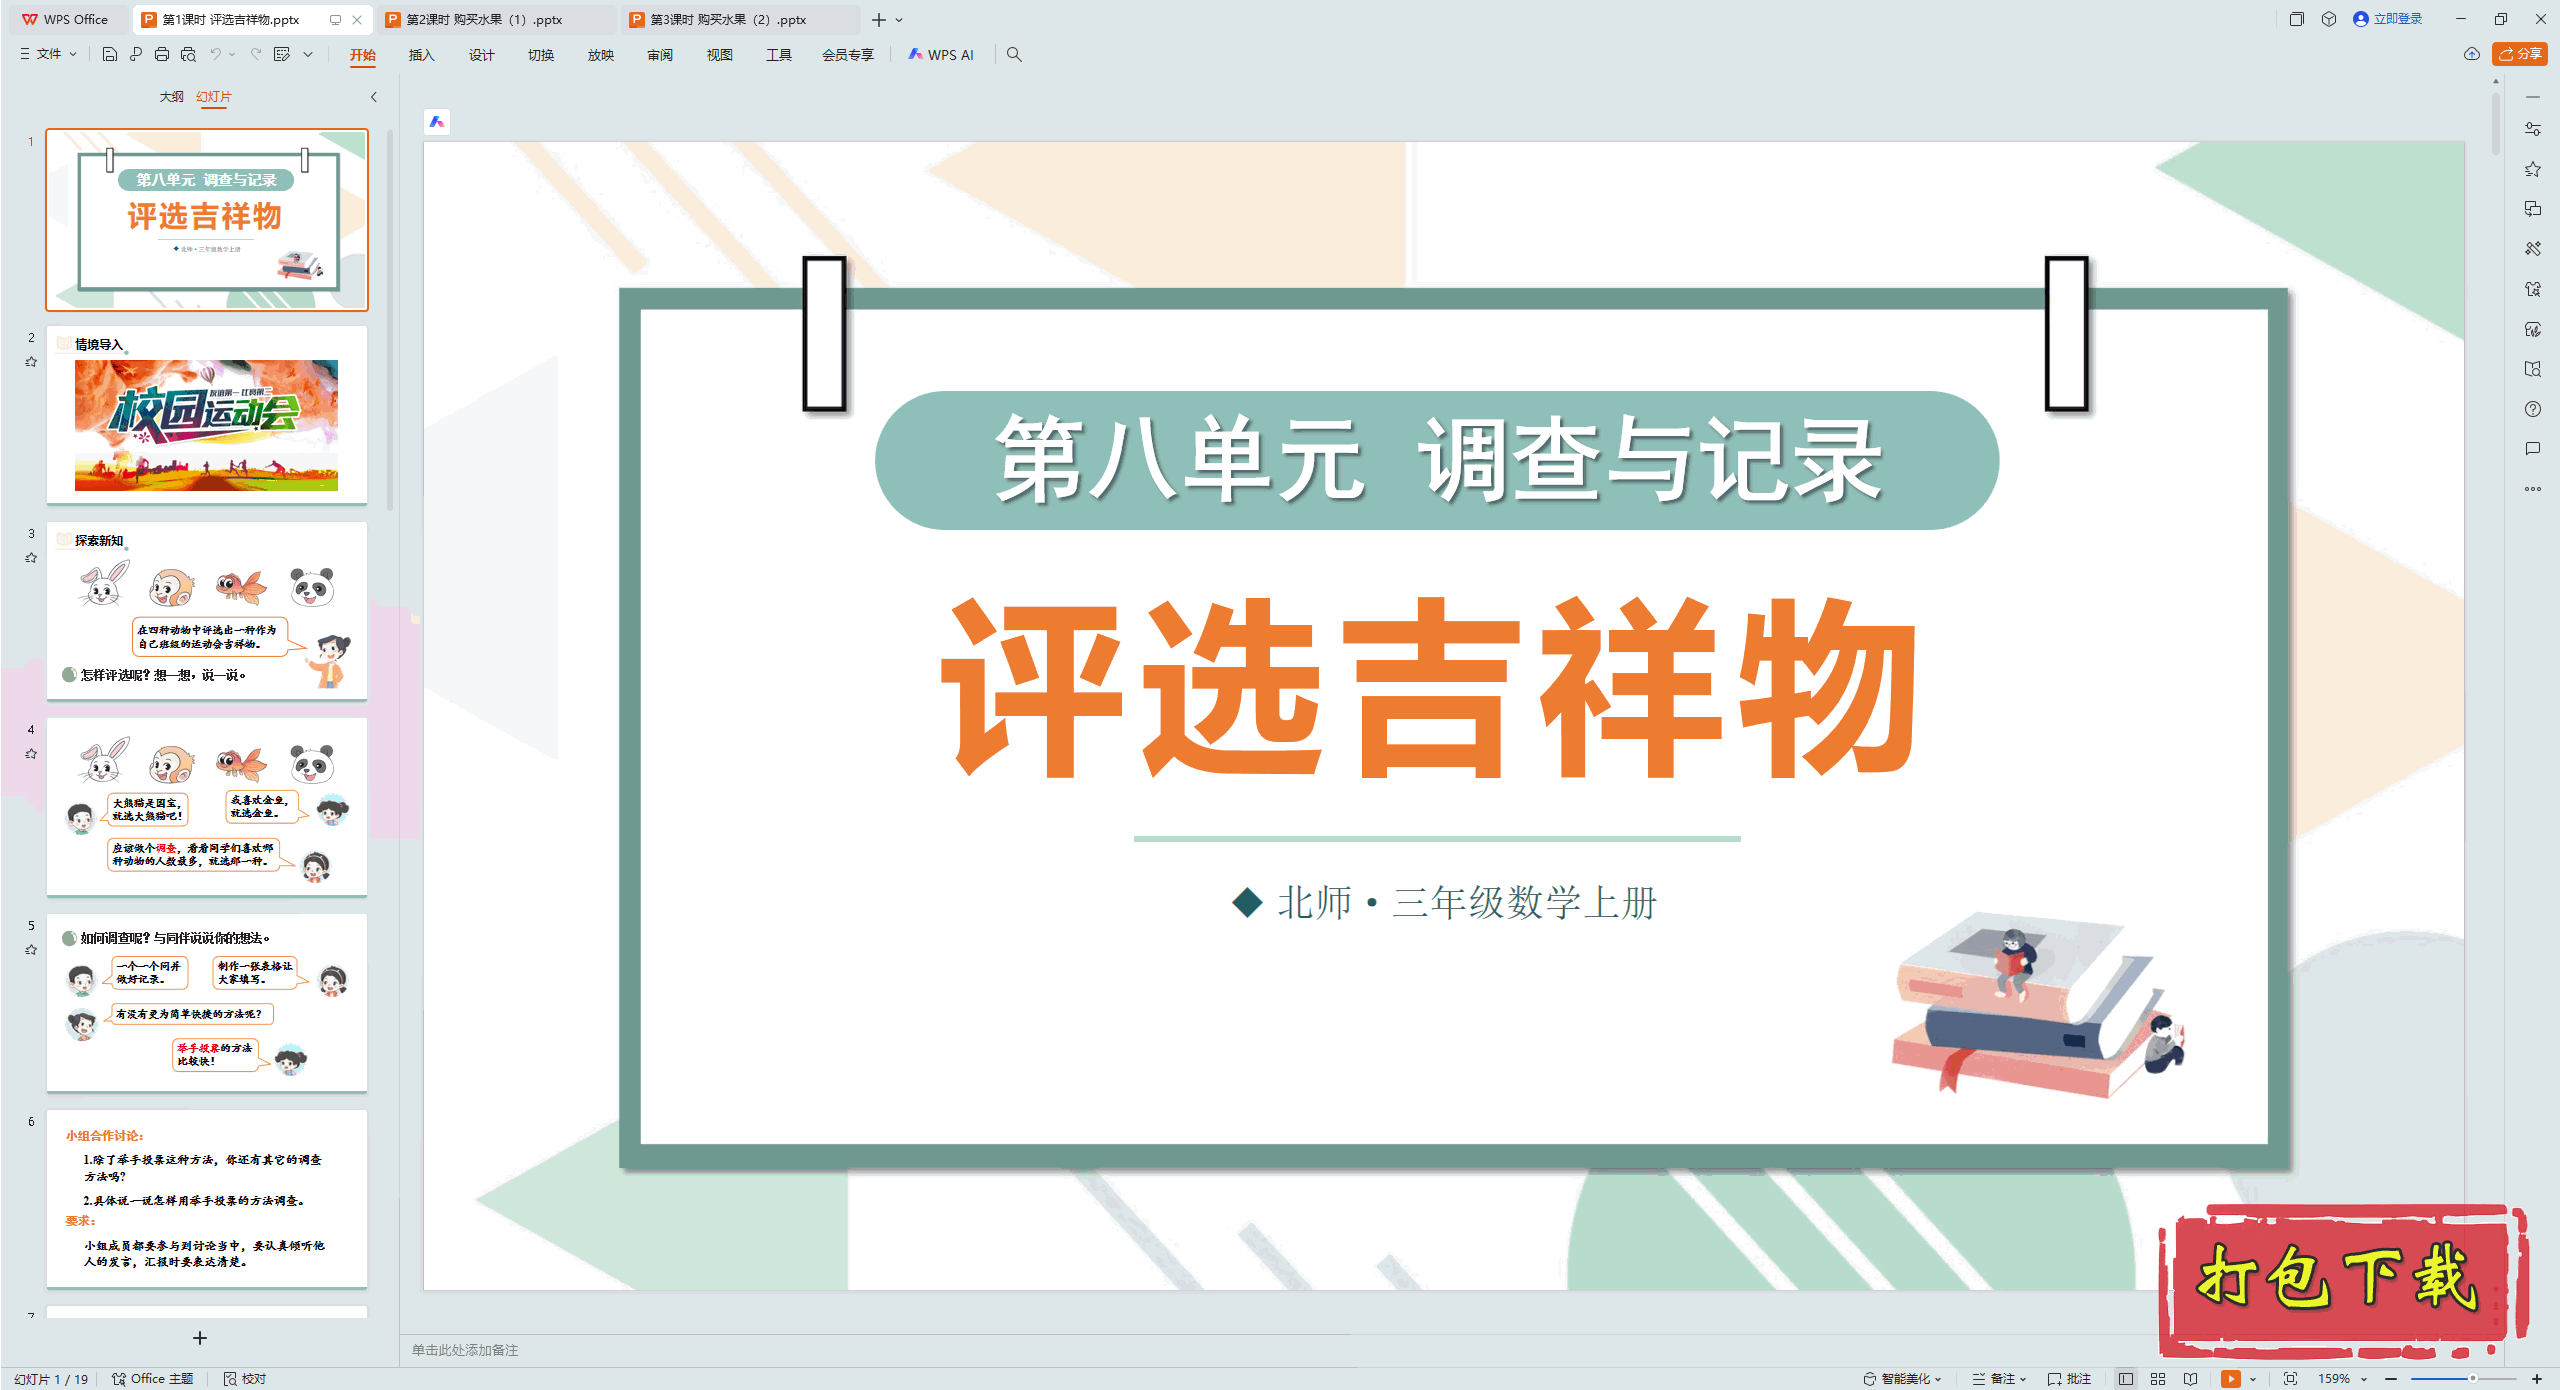This screenshot has height=1390, width=2560.
Task: Start slideshow with orange play button
Action: coord(2230,1378)
